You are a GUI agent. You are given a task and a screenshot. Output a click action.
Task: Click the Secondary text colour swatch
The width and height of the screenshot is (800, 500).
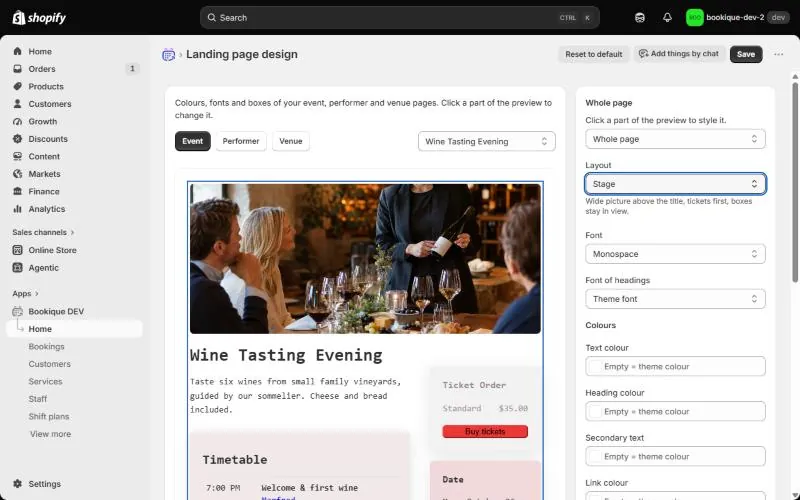click(x=595, y=456)
